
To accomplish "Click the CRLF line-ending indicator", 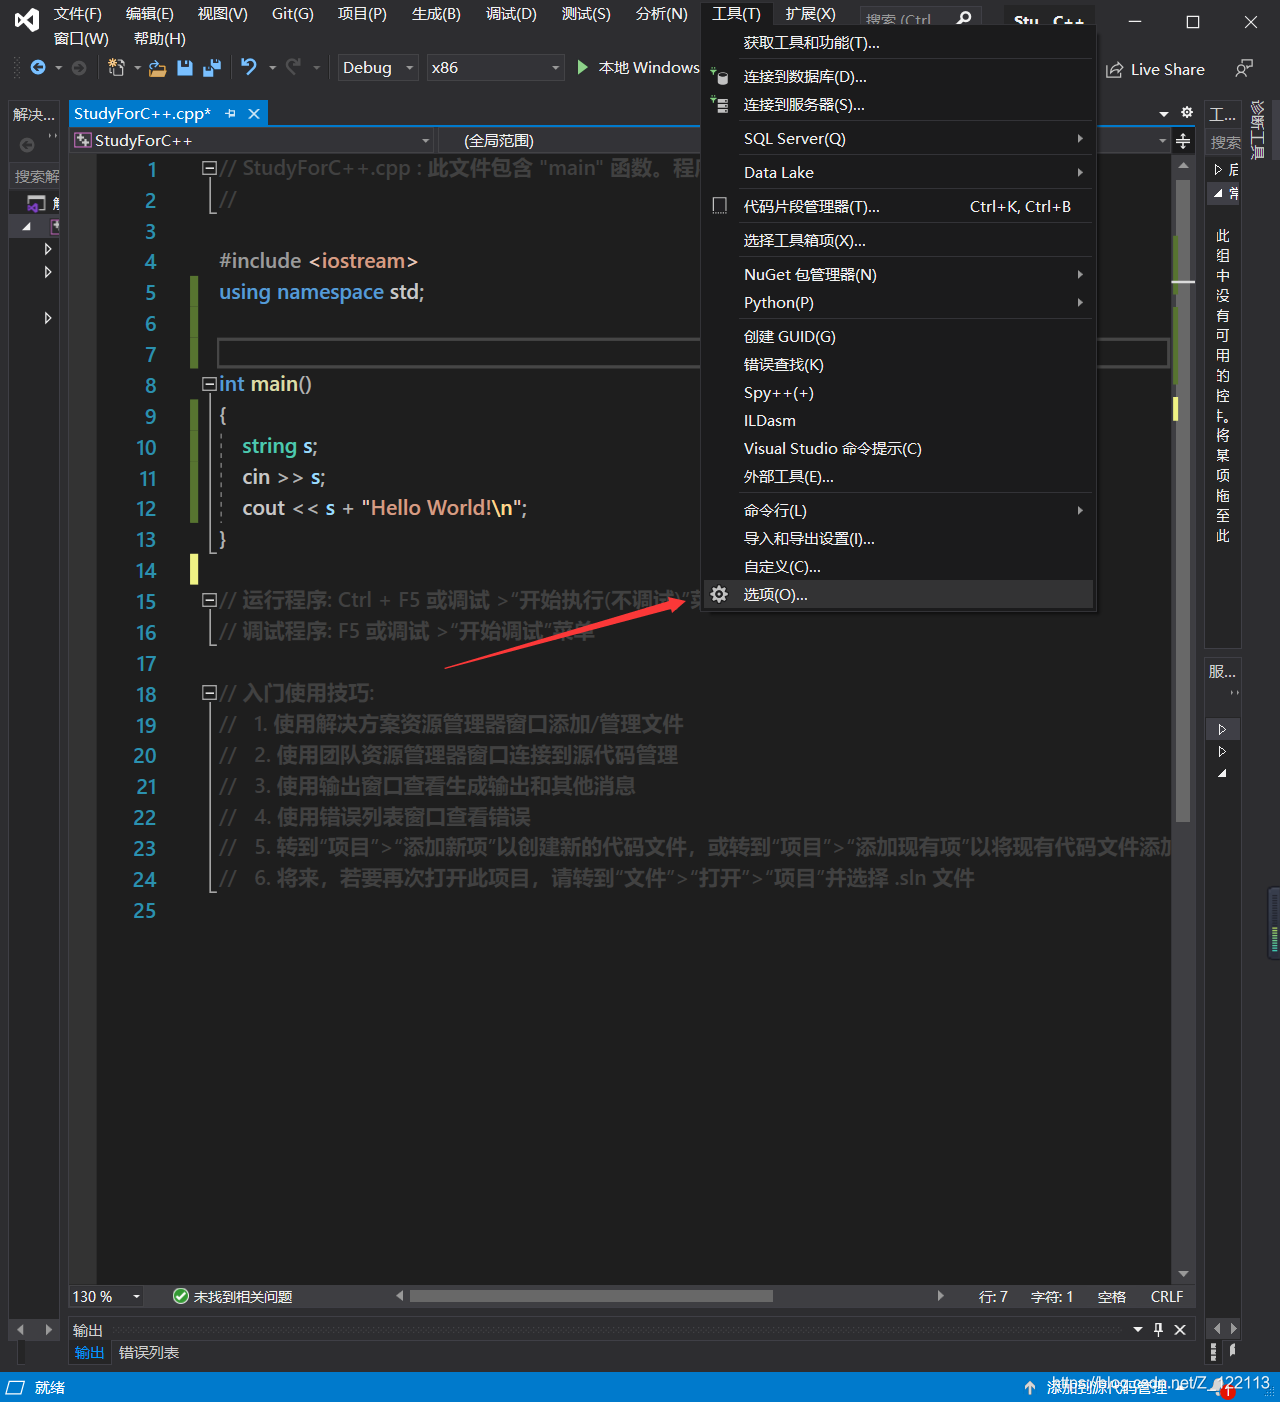I will (1167, 1297).
